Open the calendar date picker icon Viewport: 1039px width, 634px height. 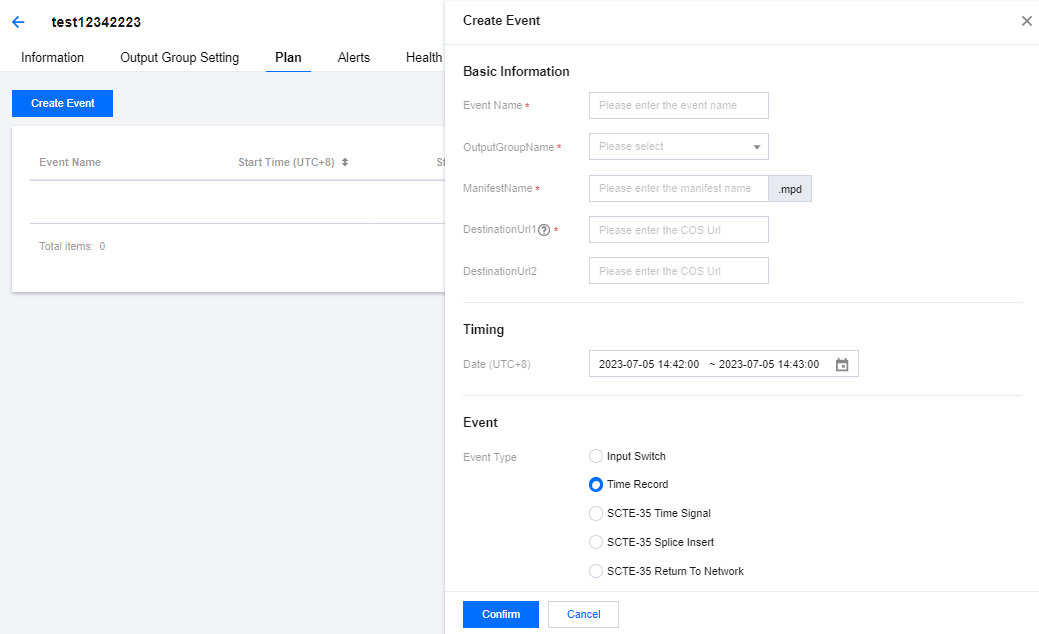click(x=842, y=365)
